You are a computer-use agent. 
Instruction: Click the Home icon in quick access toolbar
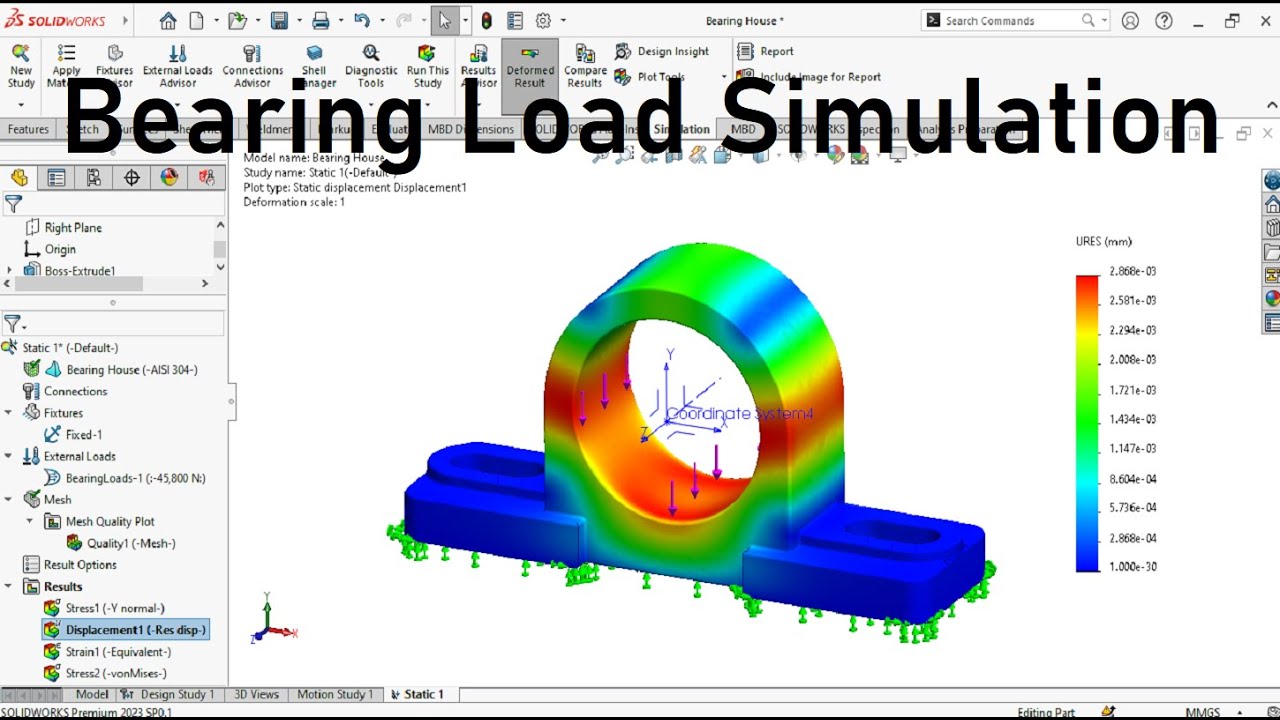167,21
